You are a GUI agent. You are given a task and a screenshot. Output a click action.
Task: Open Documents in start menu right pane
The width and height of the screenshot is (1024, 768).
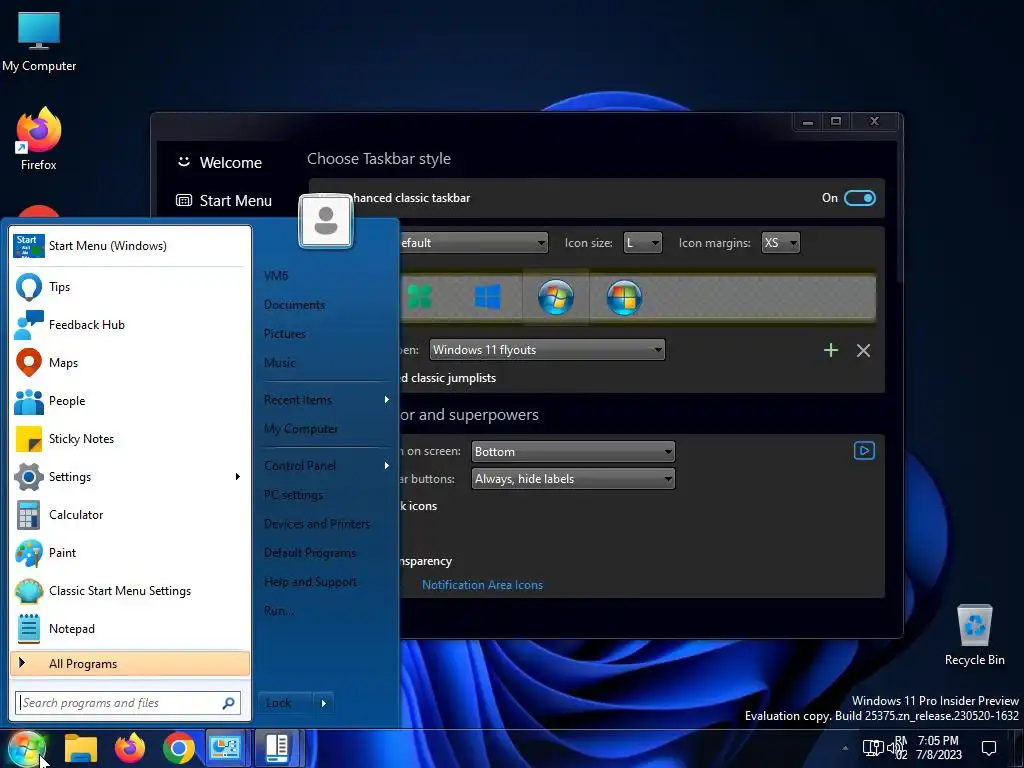295,305
